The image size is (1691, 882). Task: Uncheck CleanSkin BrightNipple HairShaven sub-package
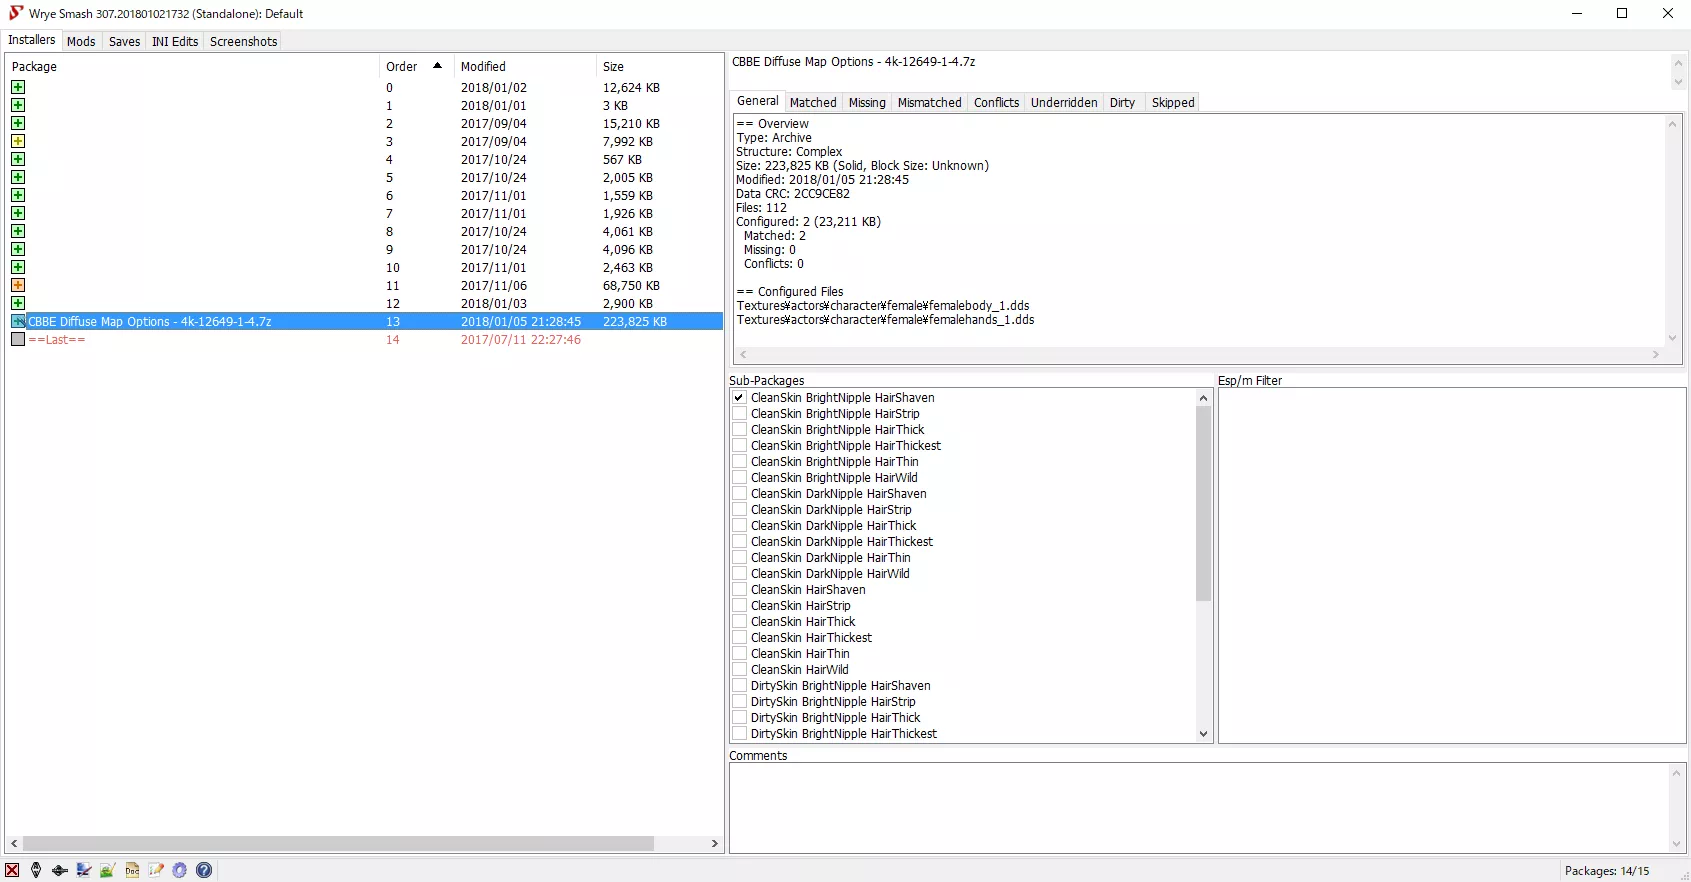point(740,397)
